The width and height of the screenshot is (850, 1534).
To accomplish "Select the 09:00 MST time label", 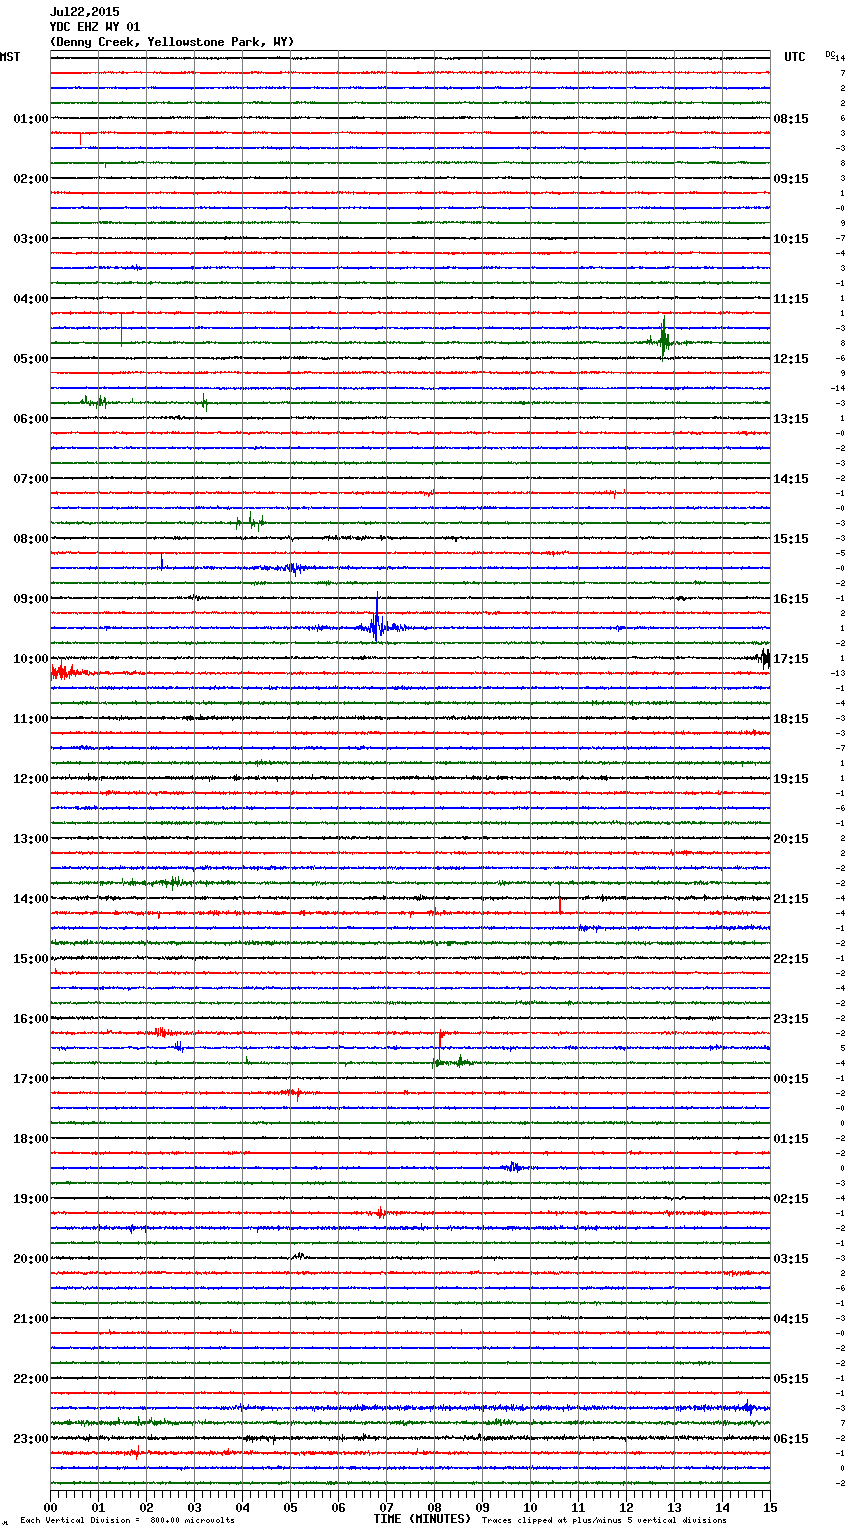I will click(x=31, y=599).
